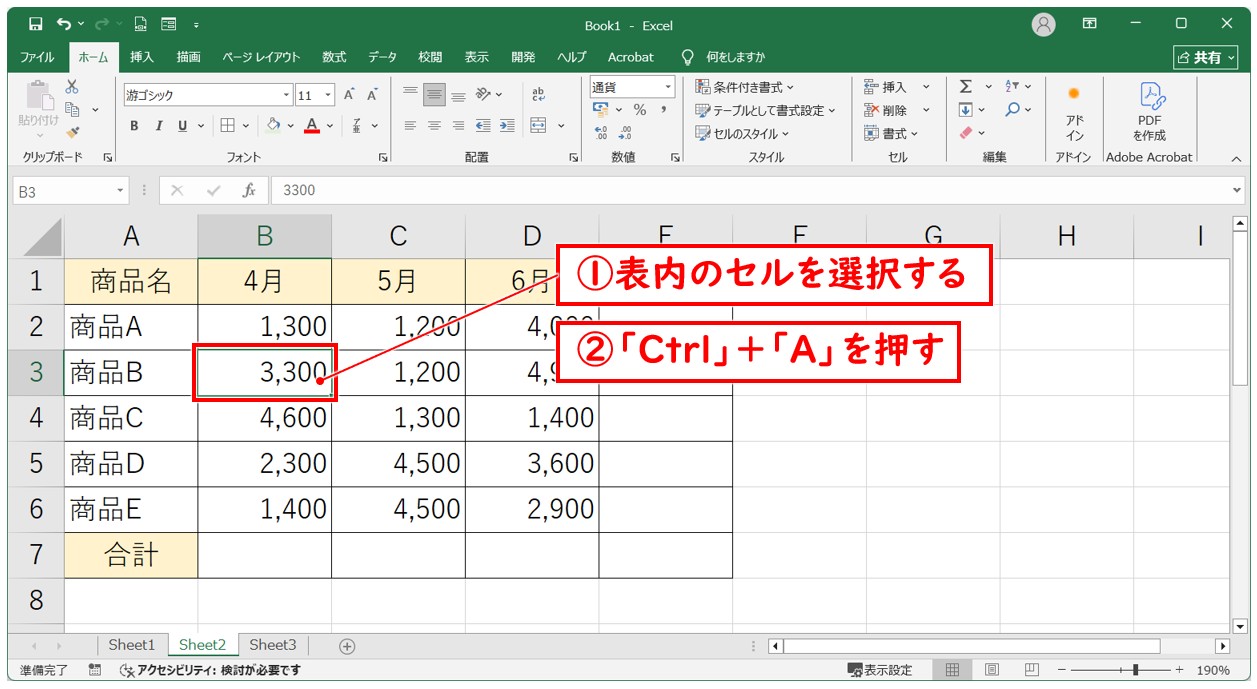Select the Format Painter brush icon
The height and width of the screenshot is (689, 1257).
click(72, 131)
